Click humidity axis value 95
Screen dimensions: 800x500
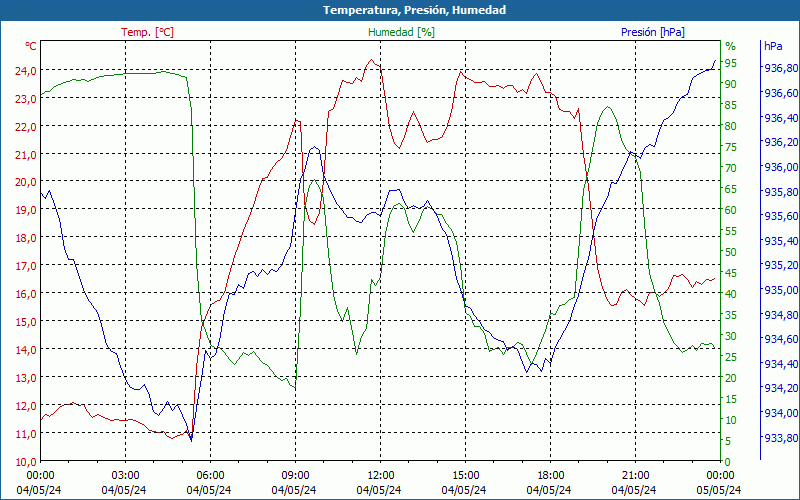click(x=731, y=63)
